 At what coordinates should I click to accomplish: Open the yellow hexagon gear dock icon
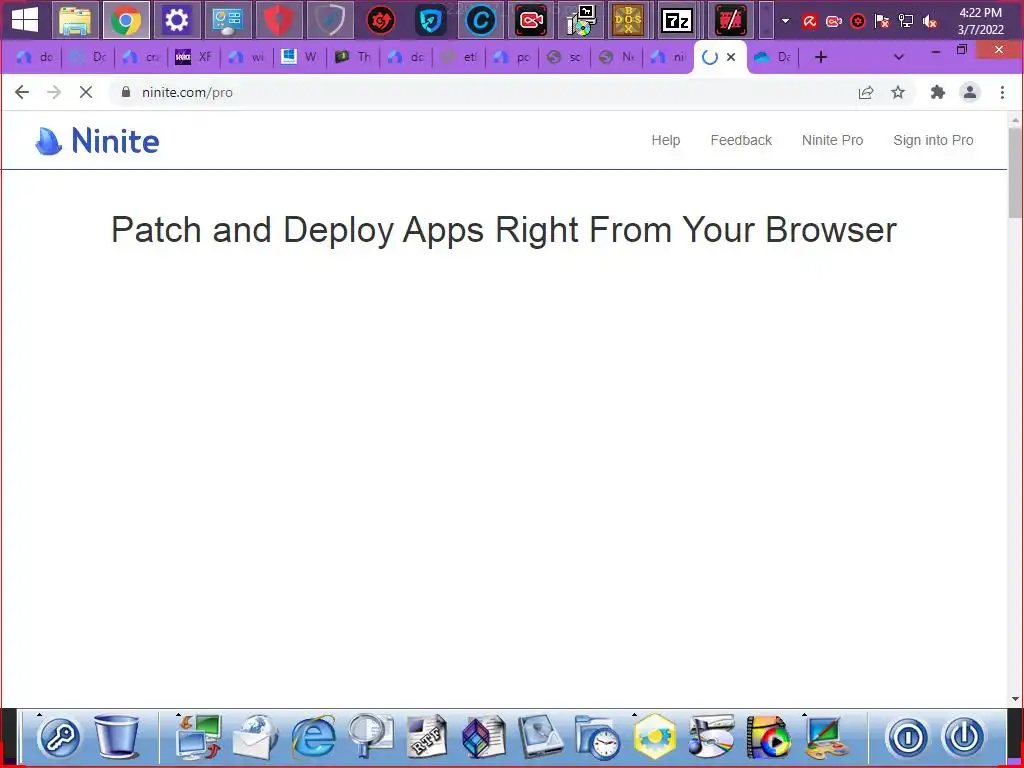pyautogui.click(x=654, y=736)
